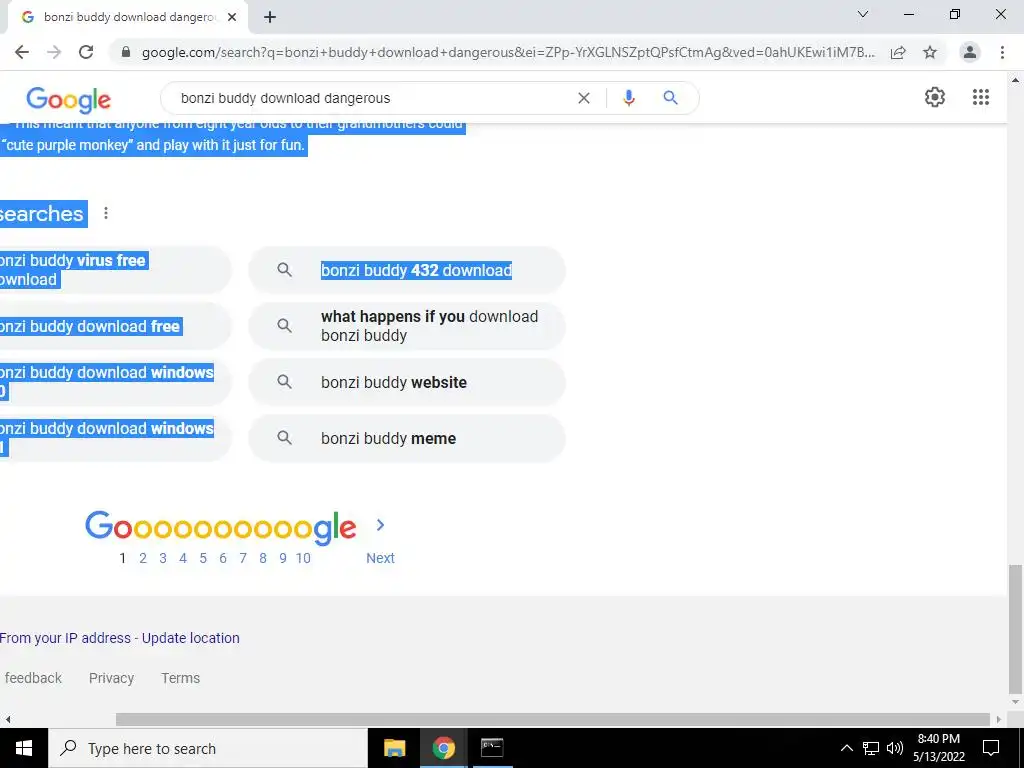Click the address bar URL
The width and height of the screenshot is (1024, 768).
pyautogui.click(x=508, y=52)
